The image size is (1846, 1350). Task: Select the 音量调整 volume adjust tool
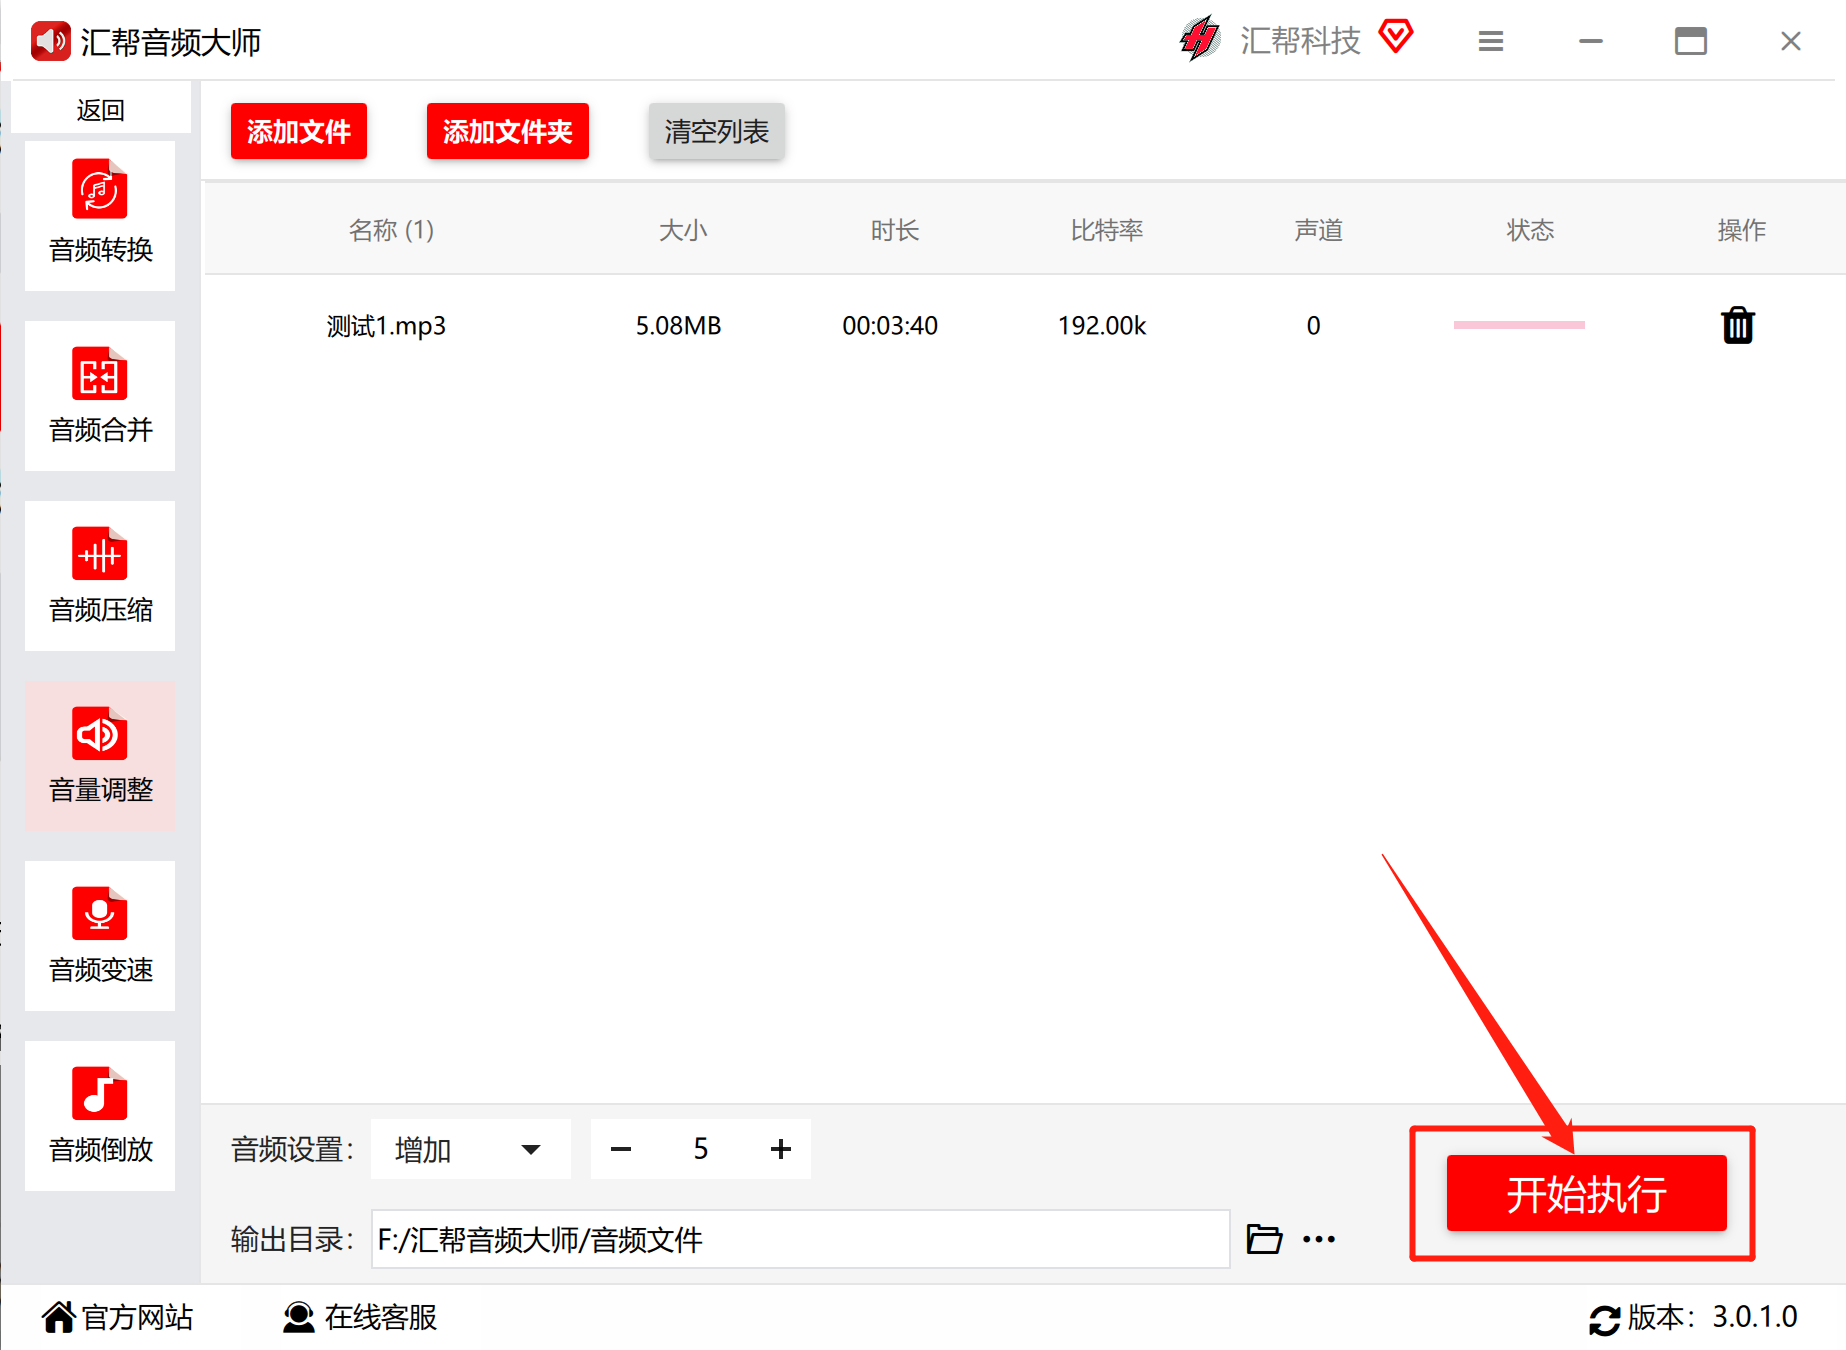(x=100, y=756)
